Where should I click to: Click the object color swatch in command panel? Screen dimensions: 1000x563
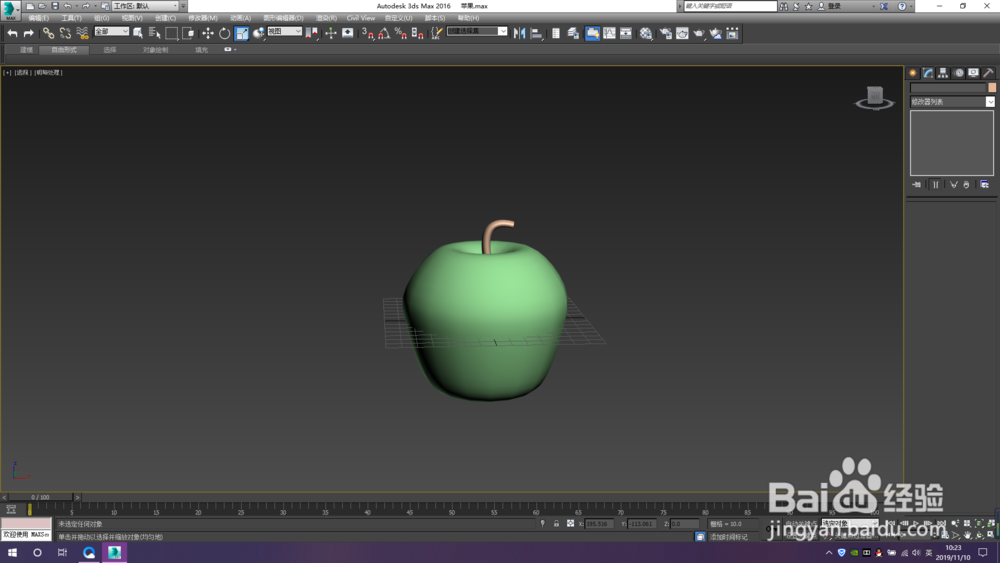tap(992, 87)
